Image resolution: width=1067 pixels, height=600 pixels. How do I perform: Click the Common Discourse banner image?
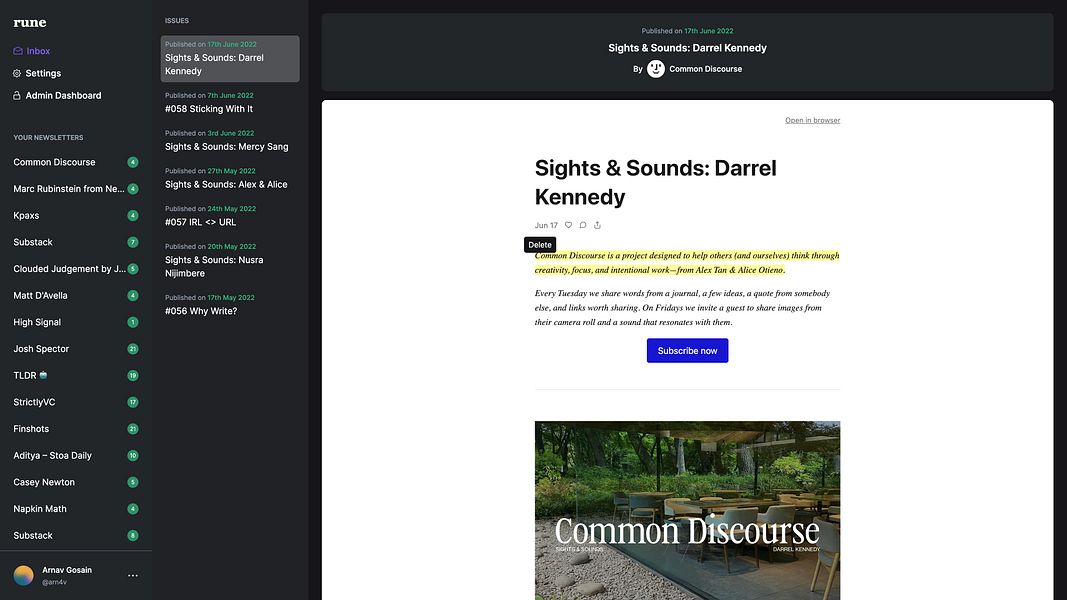[x=687, y=510]
